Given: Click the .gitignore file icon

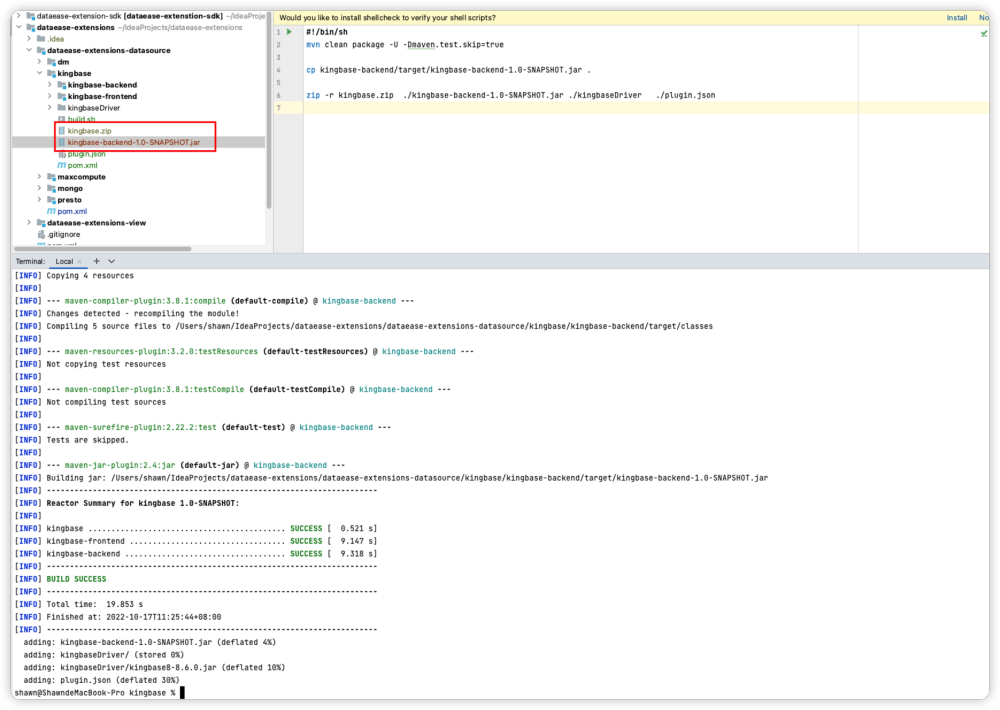Looking at the screenshot, I should point(41,234).
